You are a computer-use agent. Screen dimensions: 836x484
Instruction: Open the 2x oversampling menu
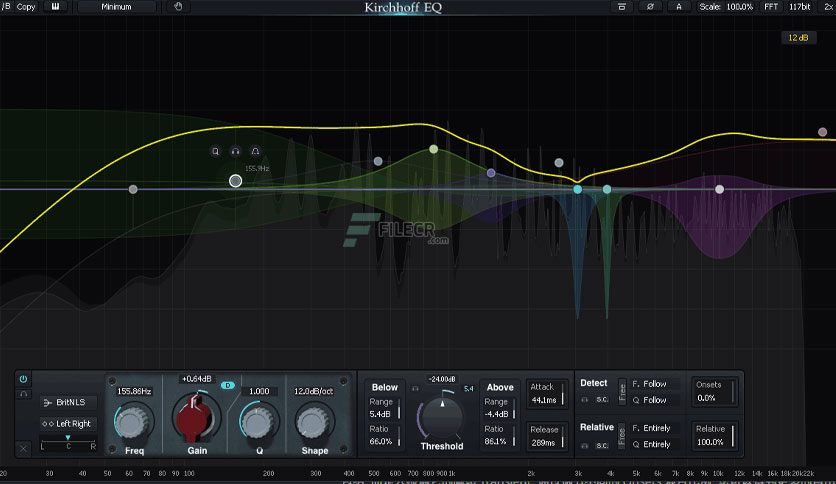(x=829, y=6)
